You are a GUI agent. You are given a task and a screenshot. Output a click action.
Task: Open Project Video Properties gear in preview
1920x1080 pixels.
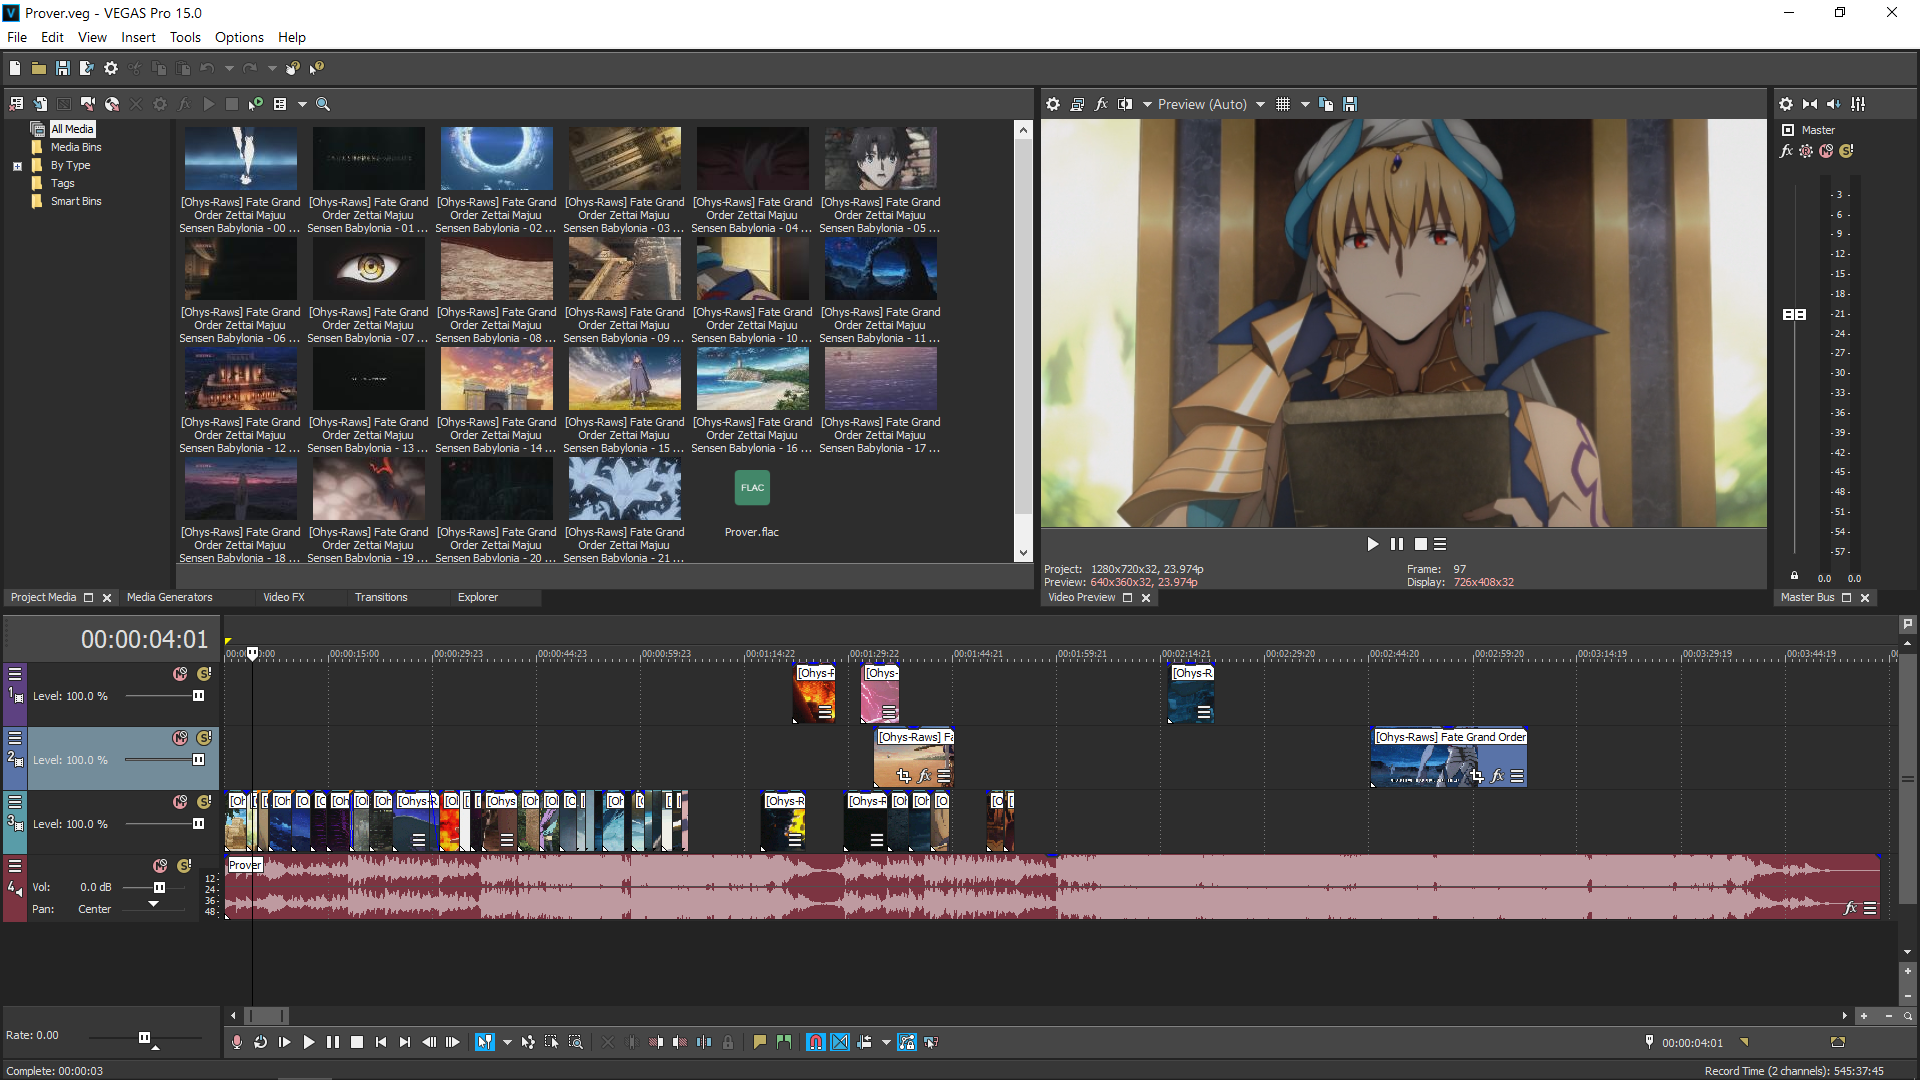coord(1053,104)
